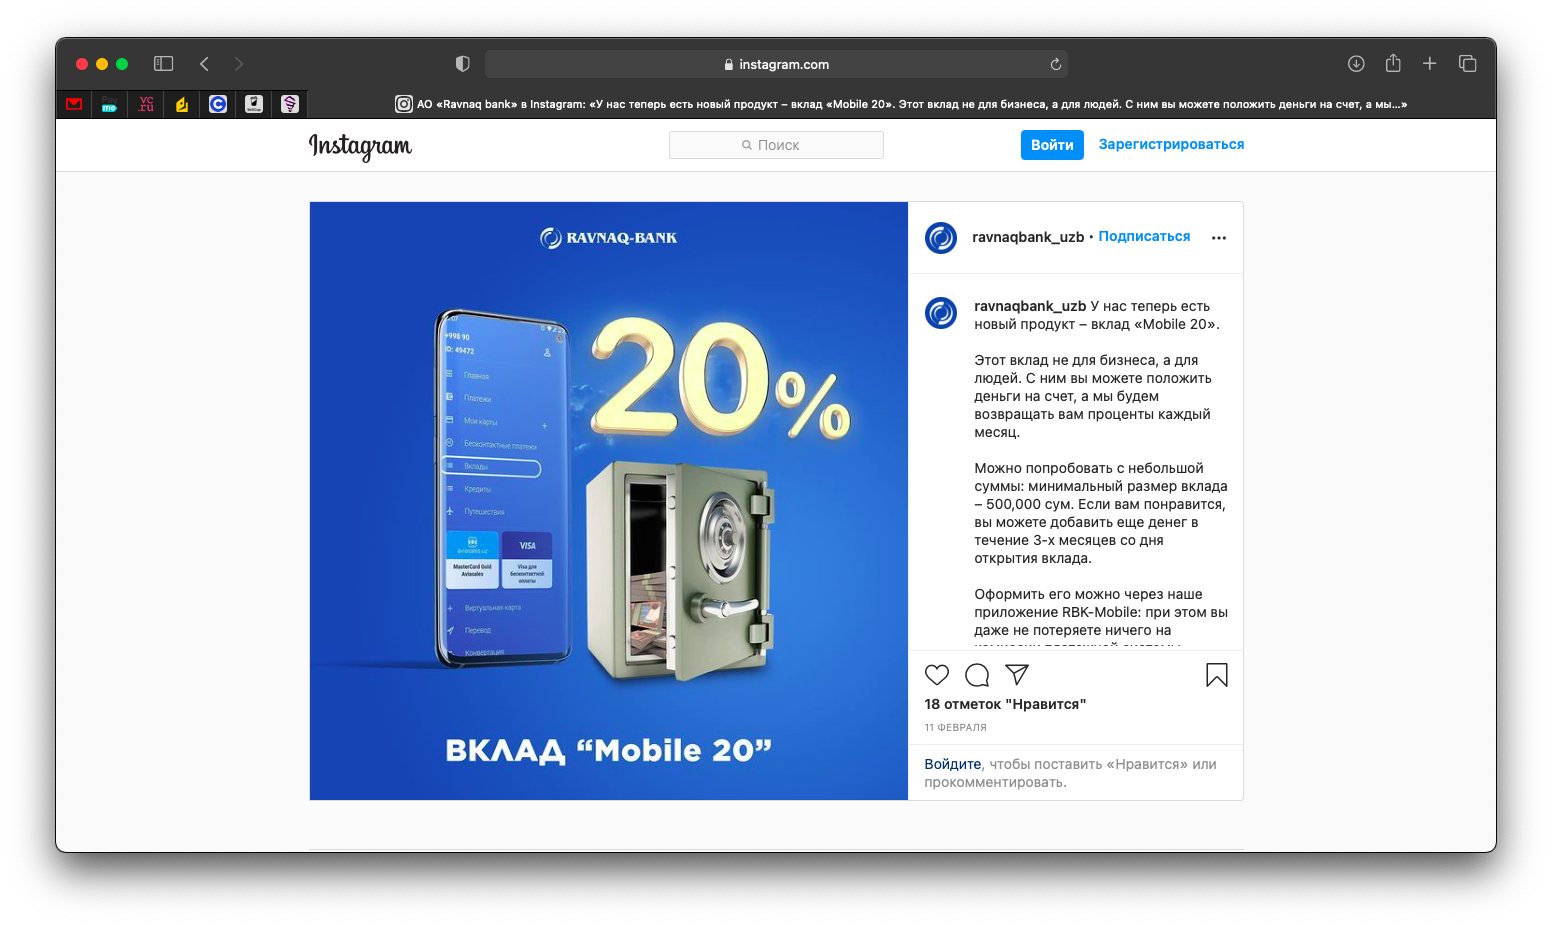Image resolution: width=1552 pixels, height=926 pixels.
Task: Like the post with the heart icon
Action: coord(937,675)
